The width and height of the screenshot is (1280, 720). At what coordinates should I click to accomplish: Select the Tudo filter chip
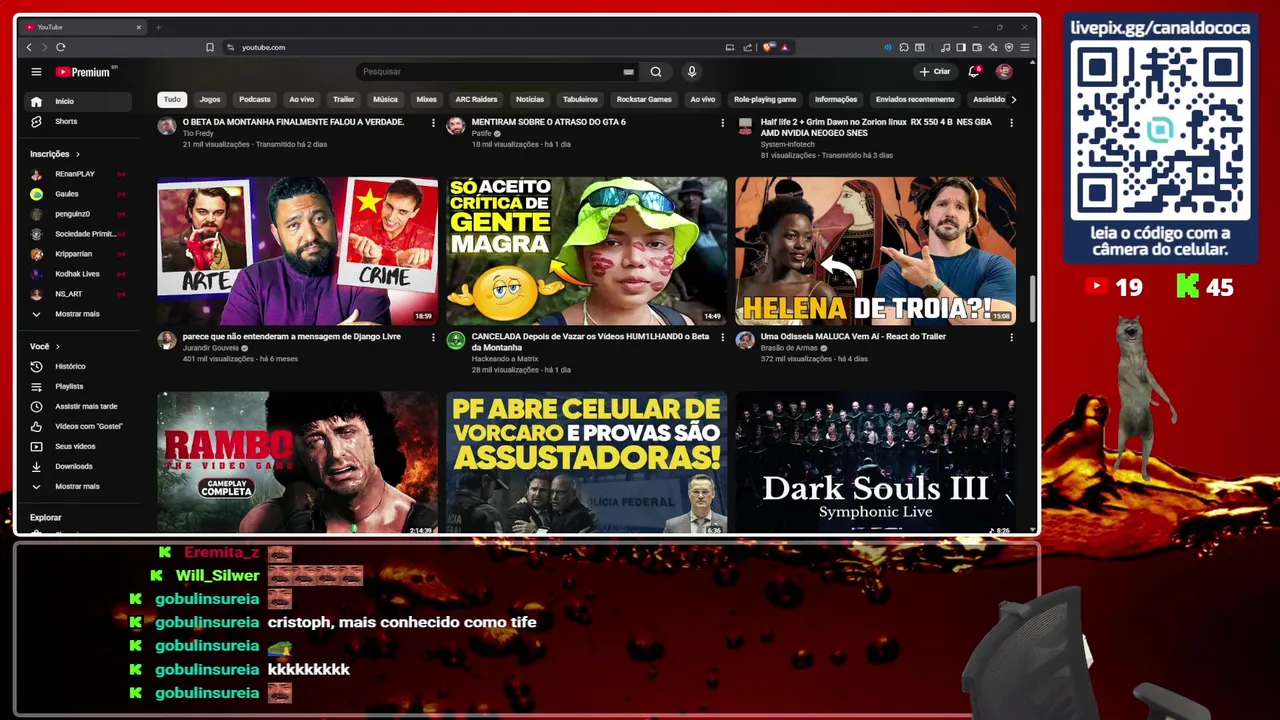pos(172,100)
